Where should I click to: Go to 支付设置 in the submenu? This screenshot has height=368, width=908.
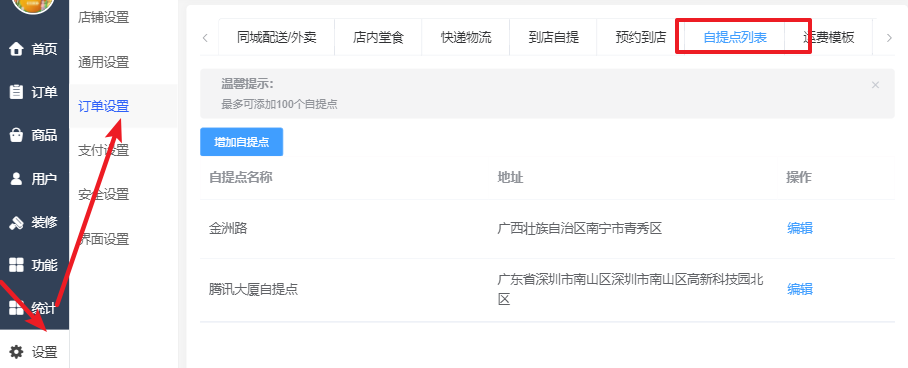pos(104,151)
